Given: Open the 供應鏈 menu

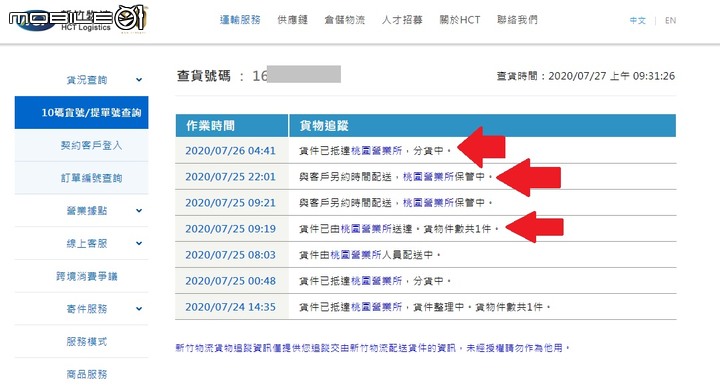Looking at the screenshot, I should pos(292,20).
